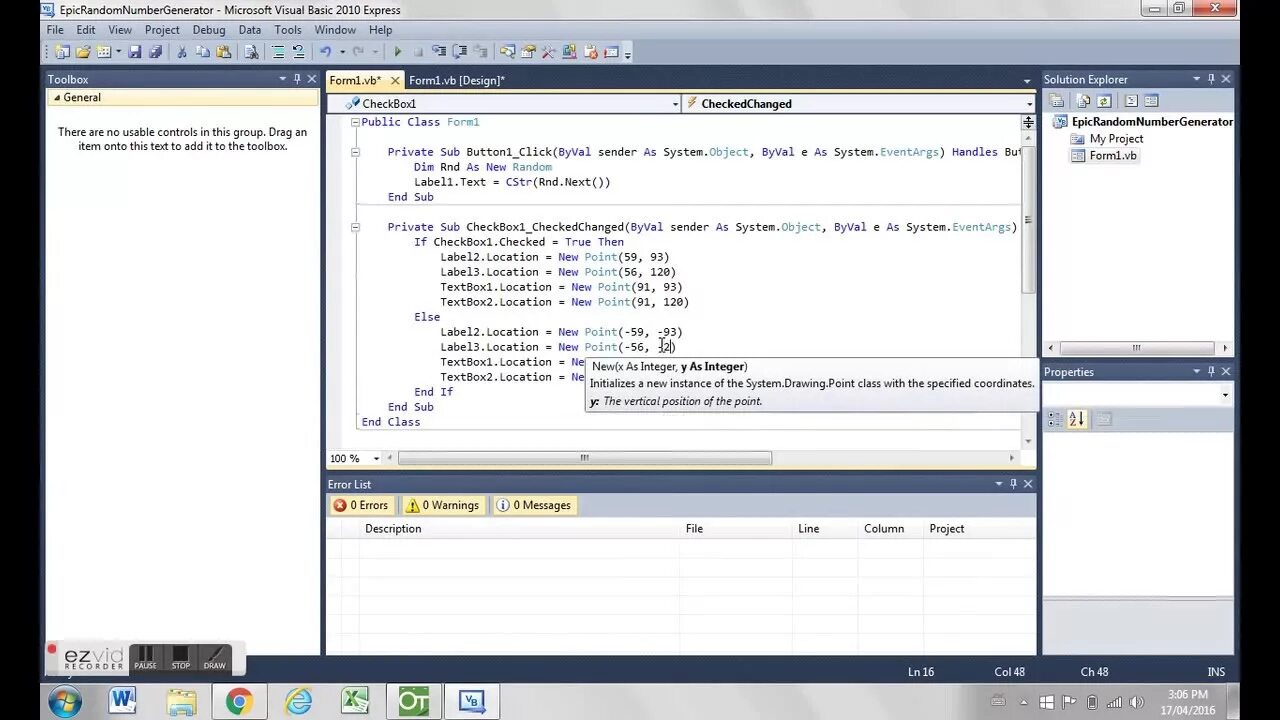
Task: Click Refresh icon in Solution Explorer
Action: tap(1104, 101)
